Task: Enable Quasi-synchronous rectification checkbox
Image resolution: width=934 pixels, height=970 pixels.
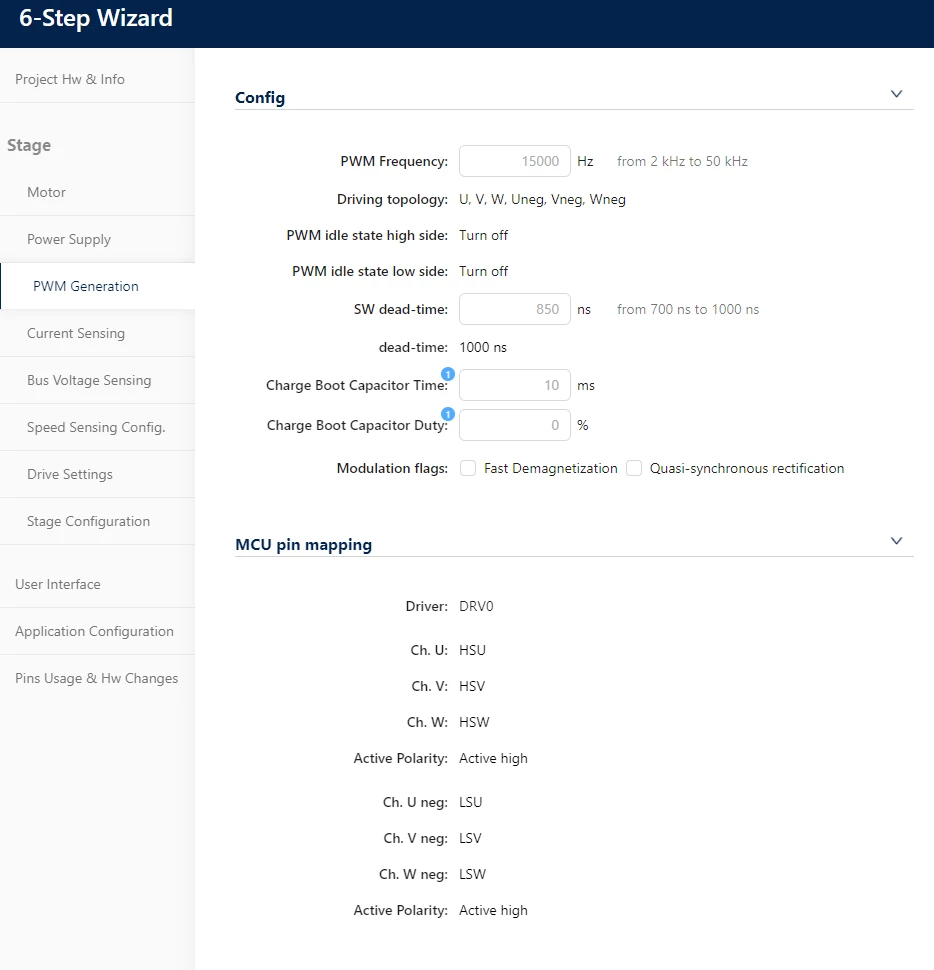Action: coord(634,468)
